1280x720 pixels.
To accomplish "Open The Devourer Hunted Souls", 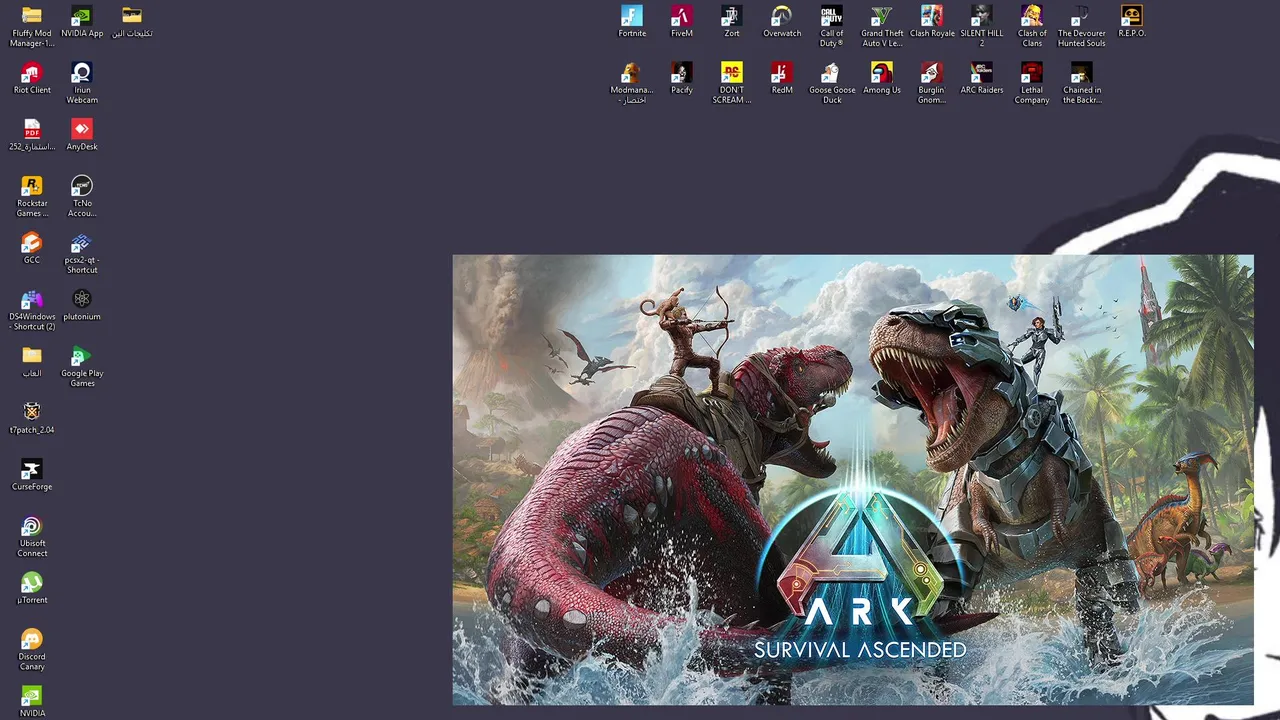I will pyautogui.click(x=1082, y=16).
